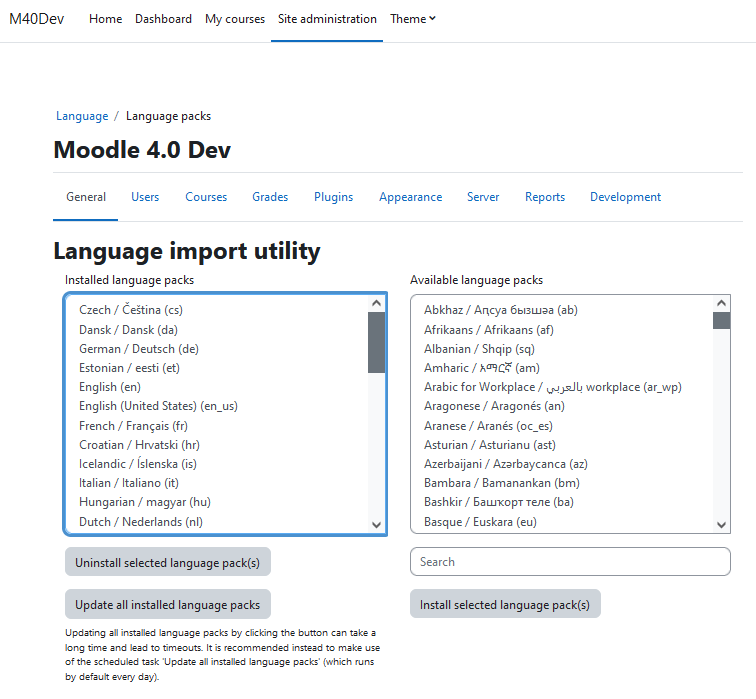Select Aranese / Aranés (oc_es) available pack

pos(562,426)
